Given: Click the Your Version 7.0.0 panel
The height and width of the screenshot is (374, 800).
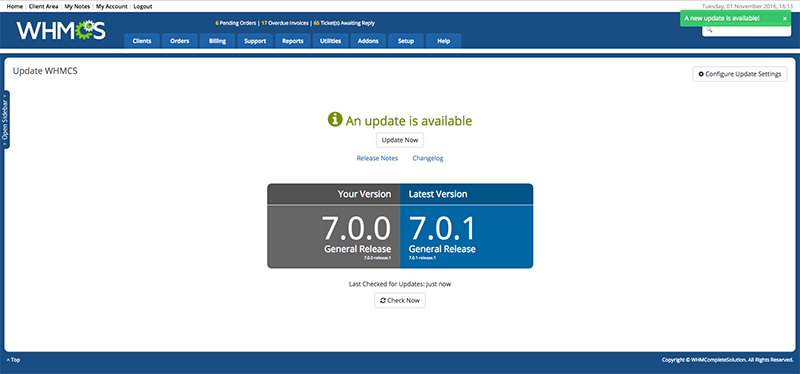Looking at the screenshot, I should pos(334,226).
